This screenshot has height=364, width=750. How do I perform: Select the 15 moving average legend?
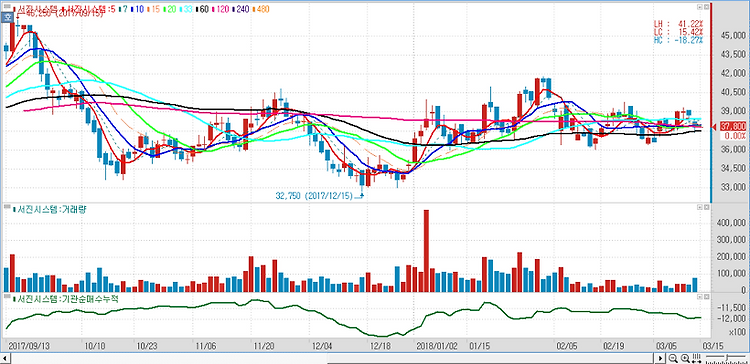(x=154, y=9)
